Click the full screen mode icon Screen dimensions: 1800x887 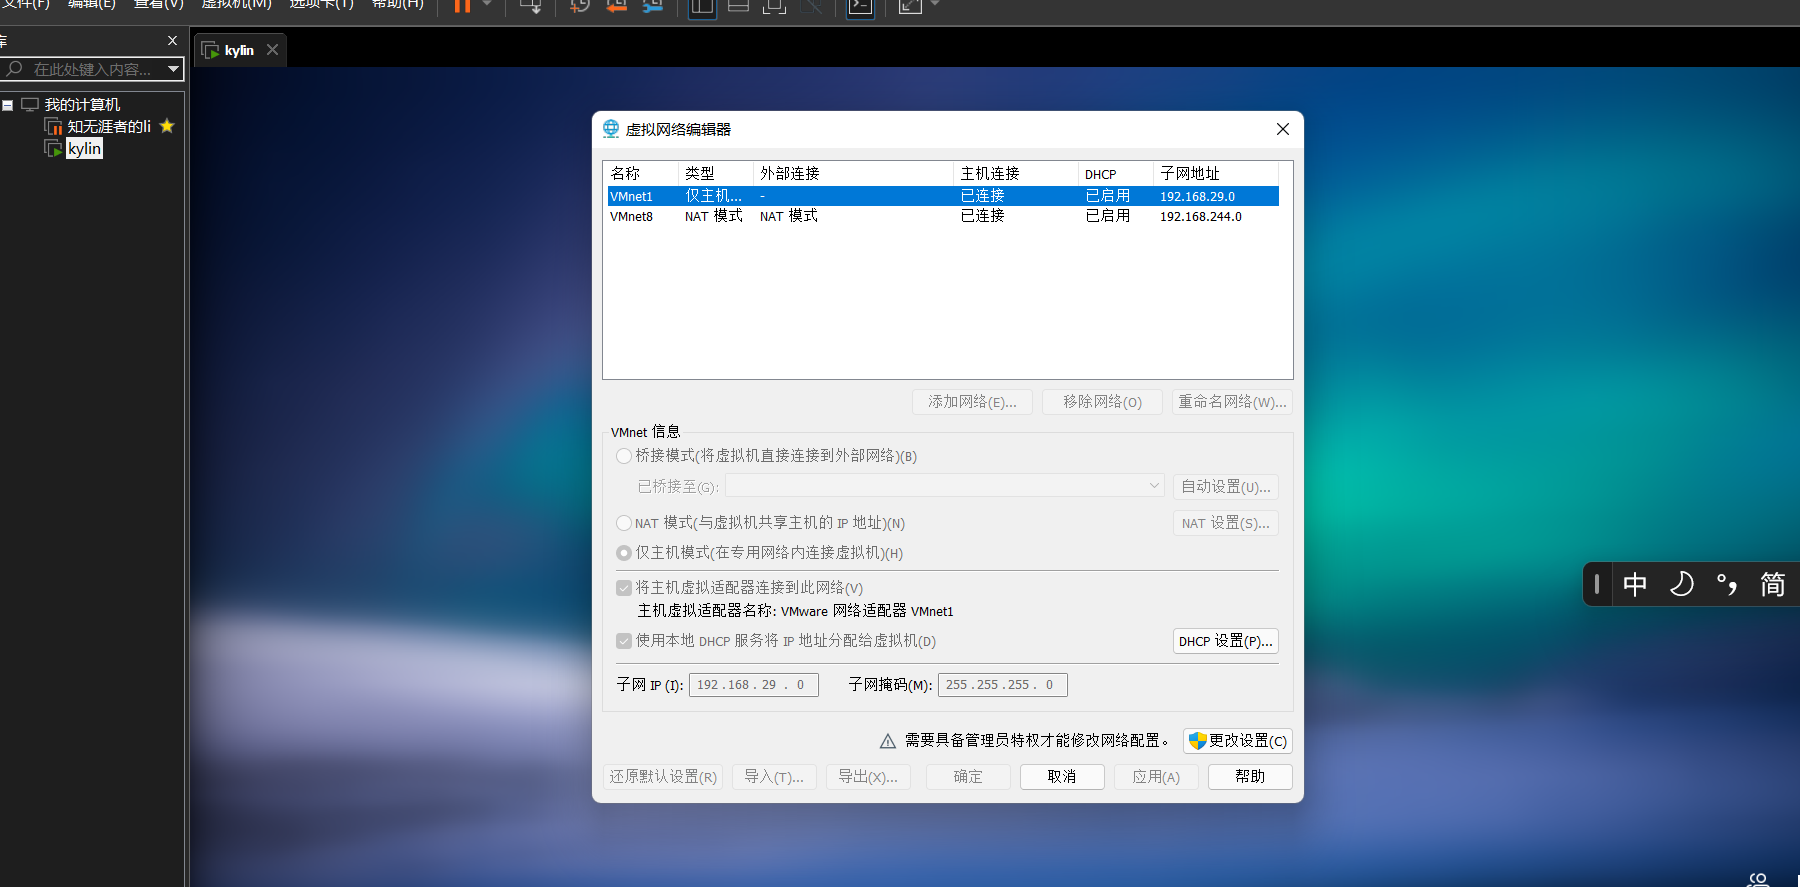tap(774, 6)
